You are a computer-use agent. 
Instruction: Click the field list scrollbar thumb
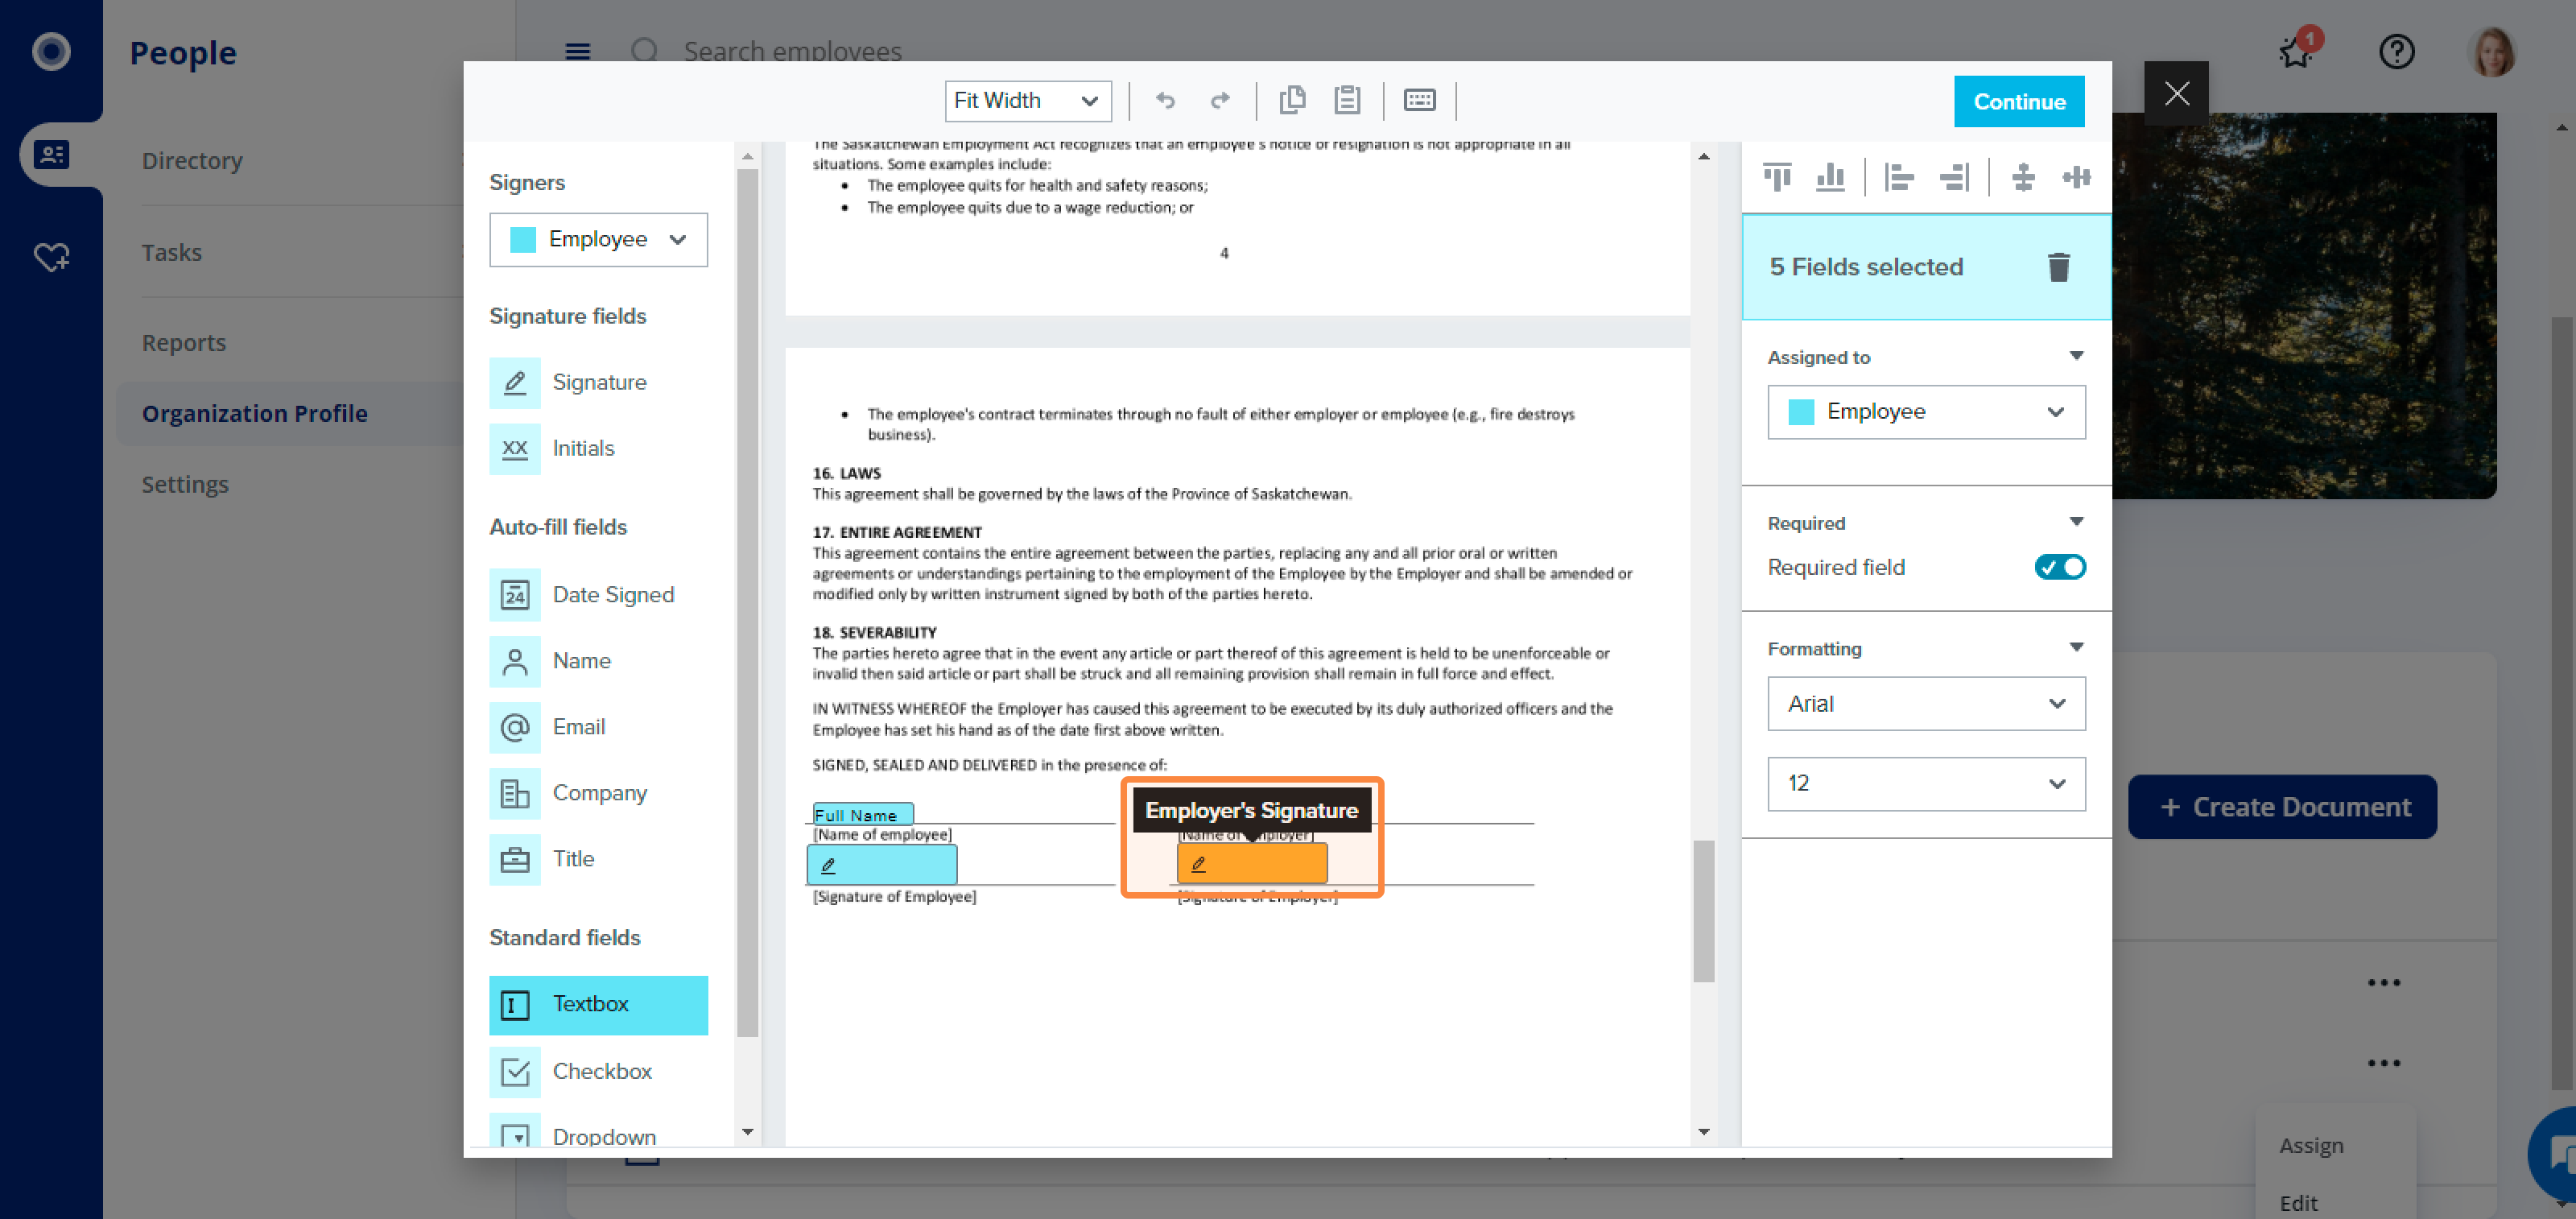(x=747, y=605)
